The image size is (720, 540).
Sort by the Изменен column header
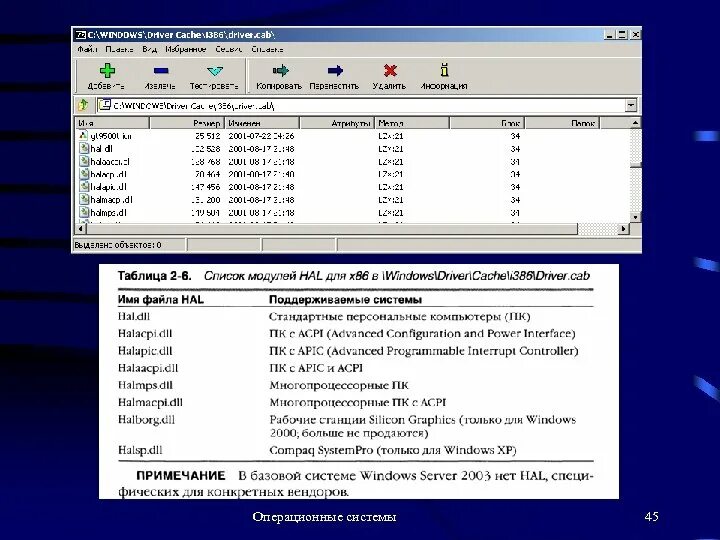262,123
